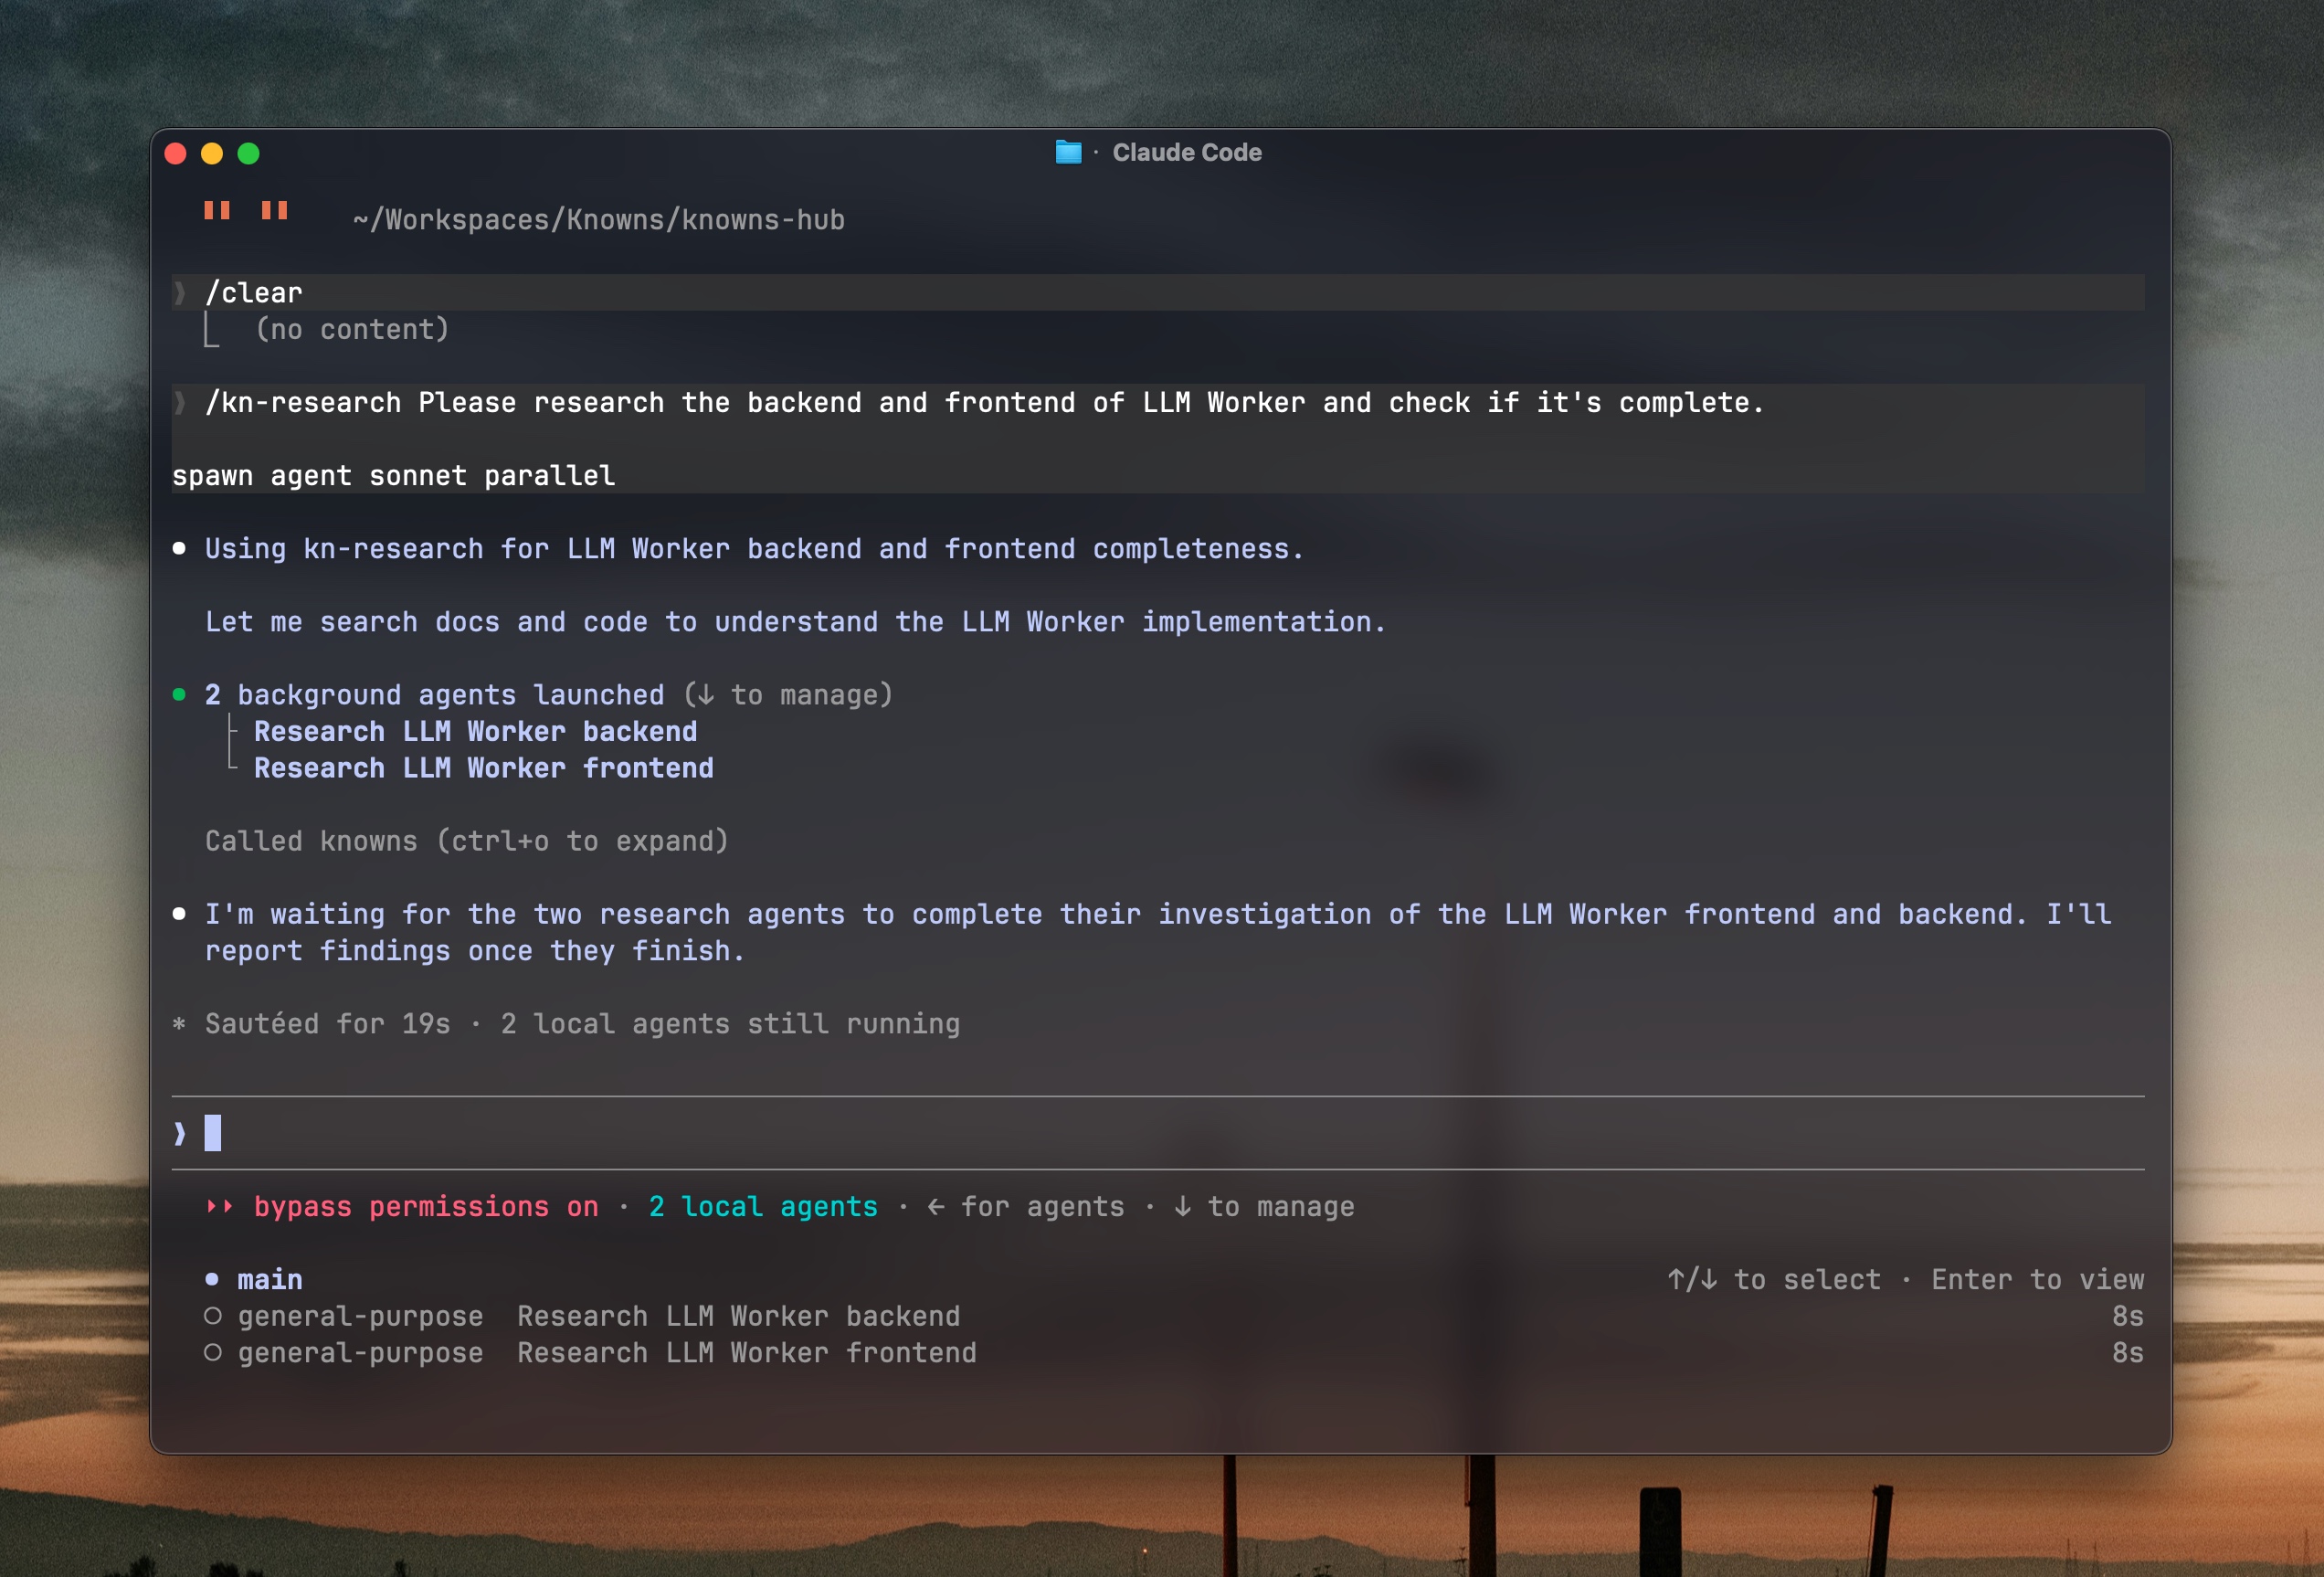Click the '2 local agents' status link
Image resolution: width=2324 pixels, height=1577 pixels.
coord(763,1206)
